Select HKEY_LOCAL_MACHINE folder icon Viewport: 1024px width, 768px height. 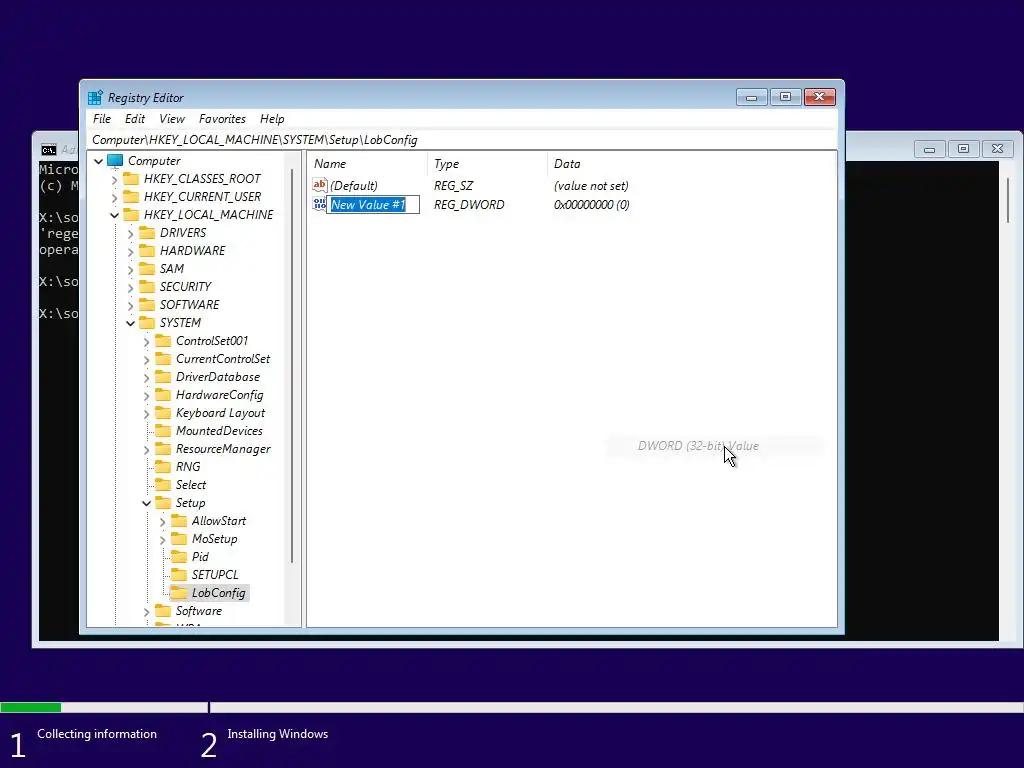pyautogui.click(x=131, y=214)
